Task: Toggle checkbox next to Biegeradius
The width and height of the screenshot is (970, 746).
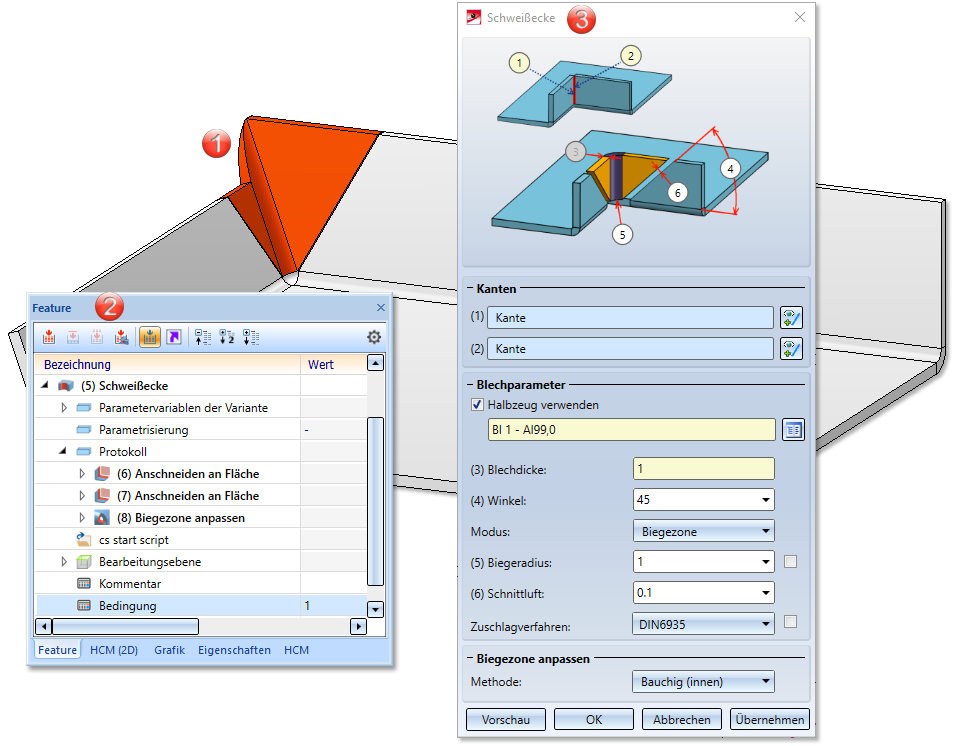Action: [790, 562]
